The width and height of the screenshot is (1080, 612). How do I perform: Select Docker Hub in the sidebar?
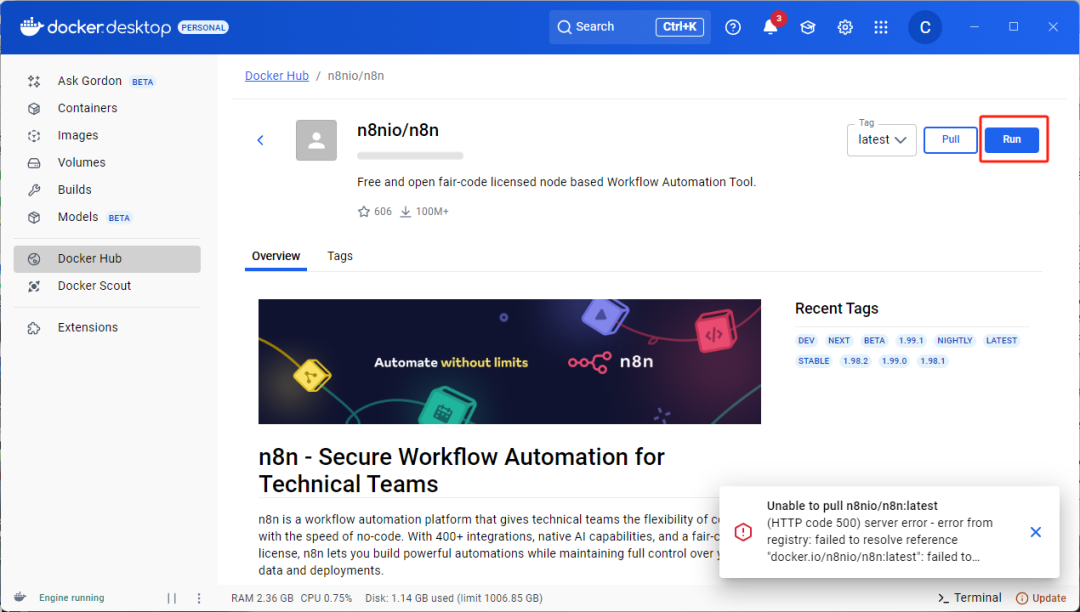tap(107, 259)
